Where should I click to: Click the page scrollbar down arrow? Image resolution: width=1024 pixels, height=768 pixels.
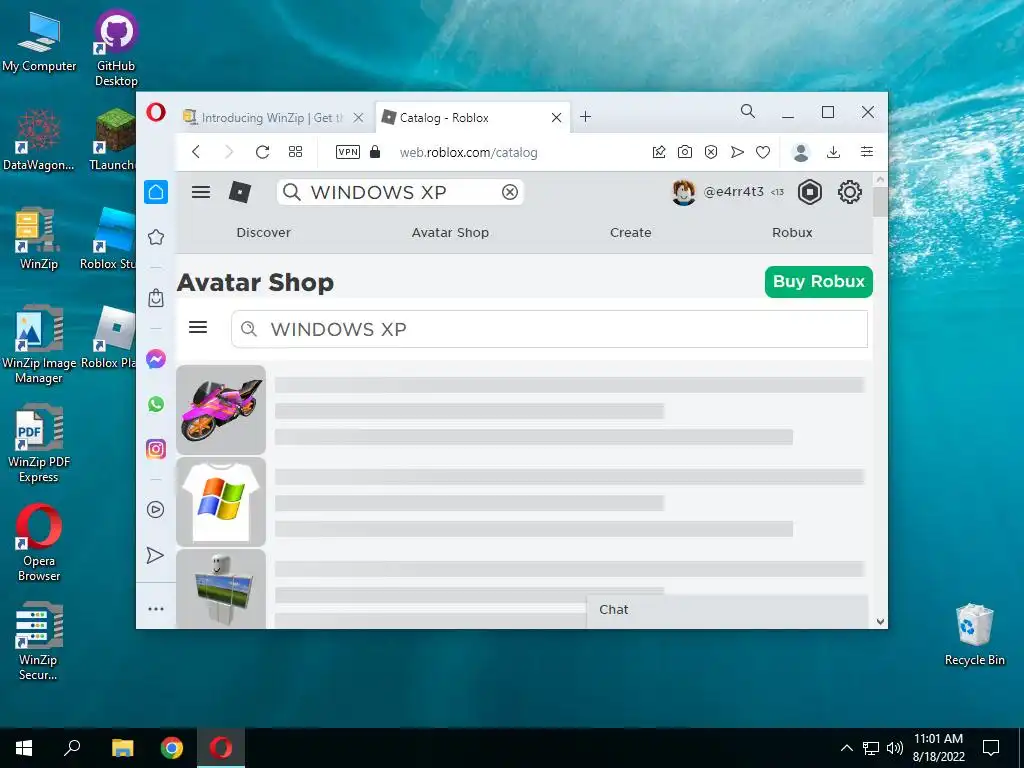[880, 622]
